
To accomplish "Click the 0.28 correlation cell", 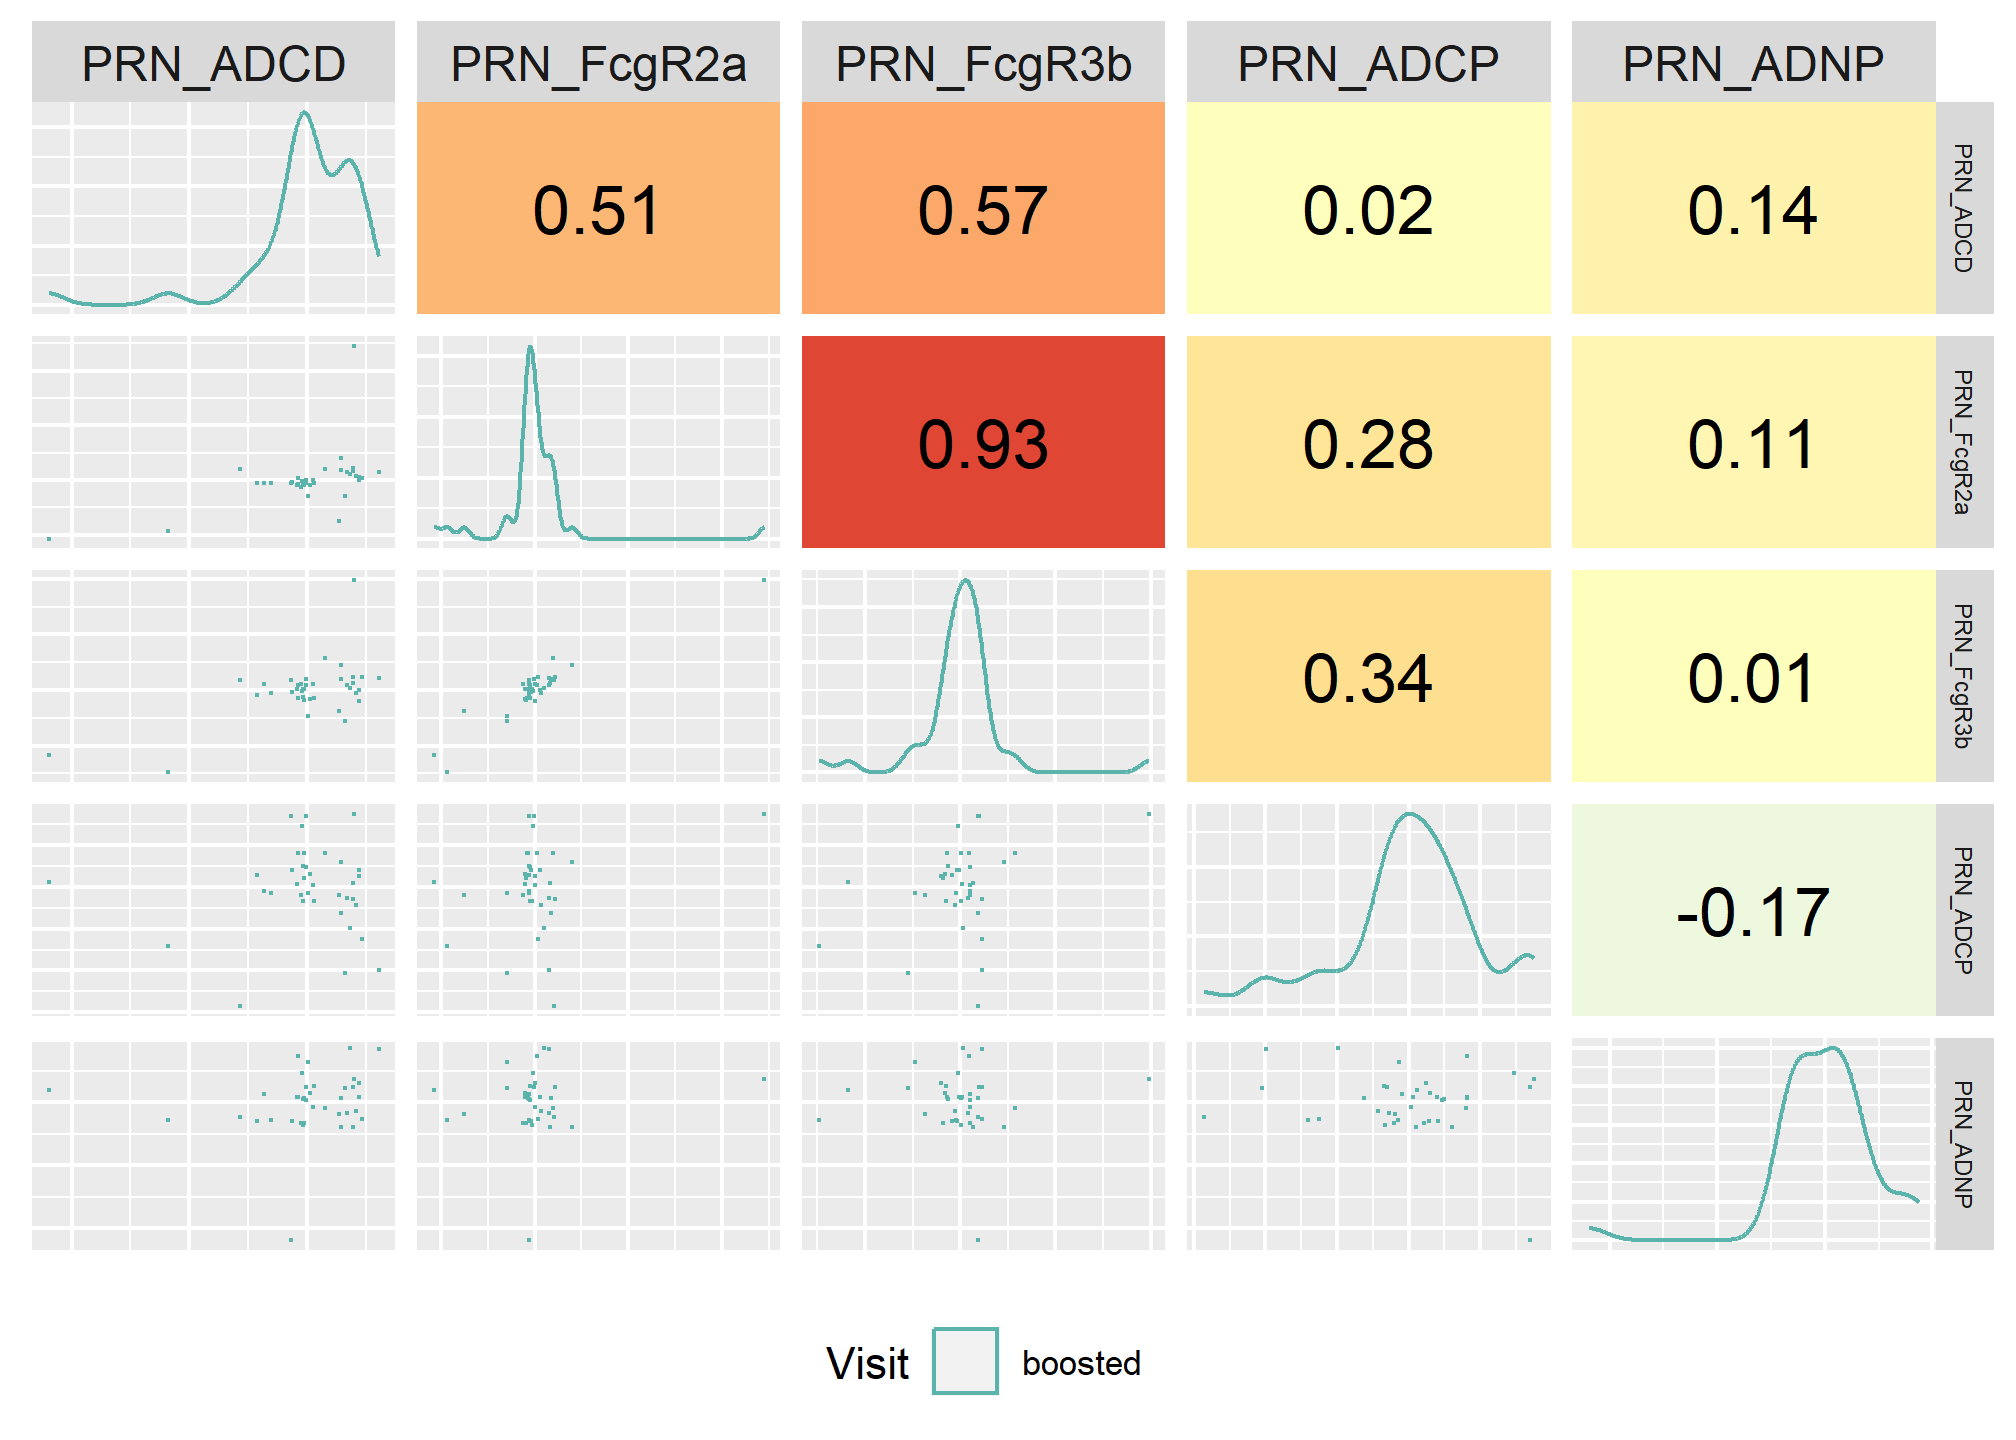I will pos(1368,442).
